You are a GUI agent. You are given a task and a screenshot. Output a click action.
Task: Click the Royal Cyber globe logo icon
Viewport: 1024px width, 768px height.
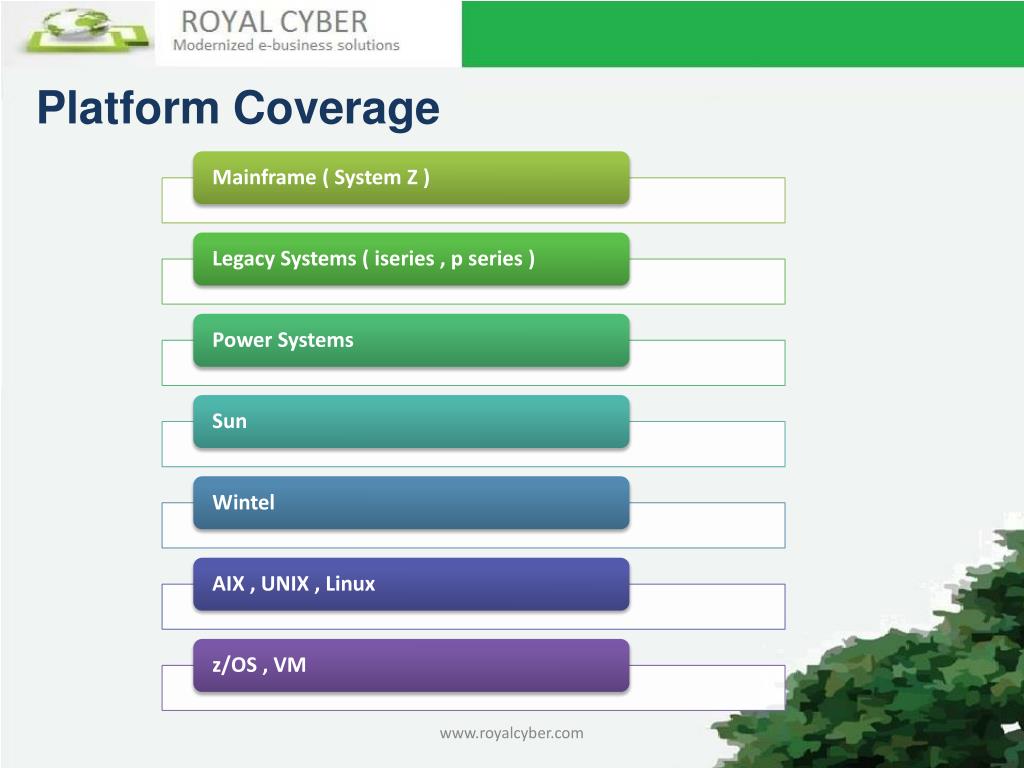point(86,31)
